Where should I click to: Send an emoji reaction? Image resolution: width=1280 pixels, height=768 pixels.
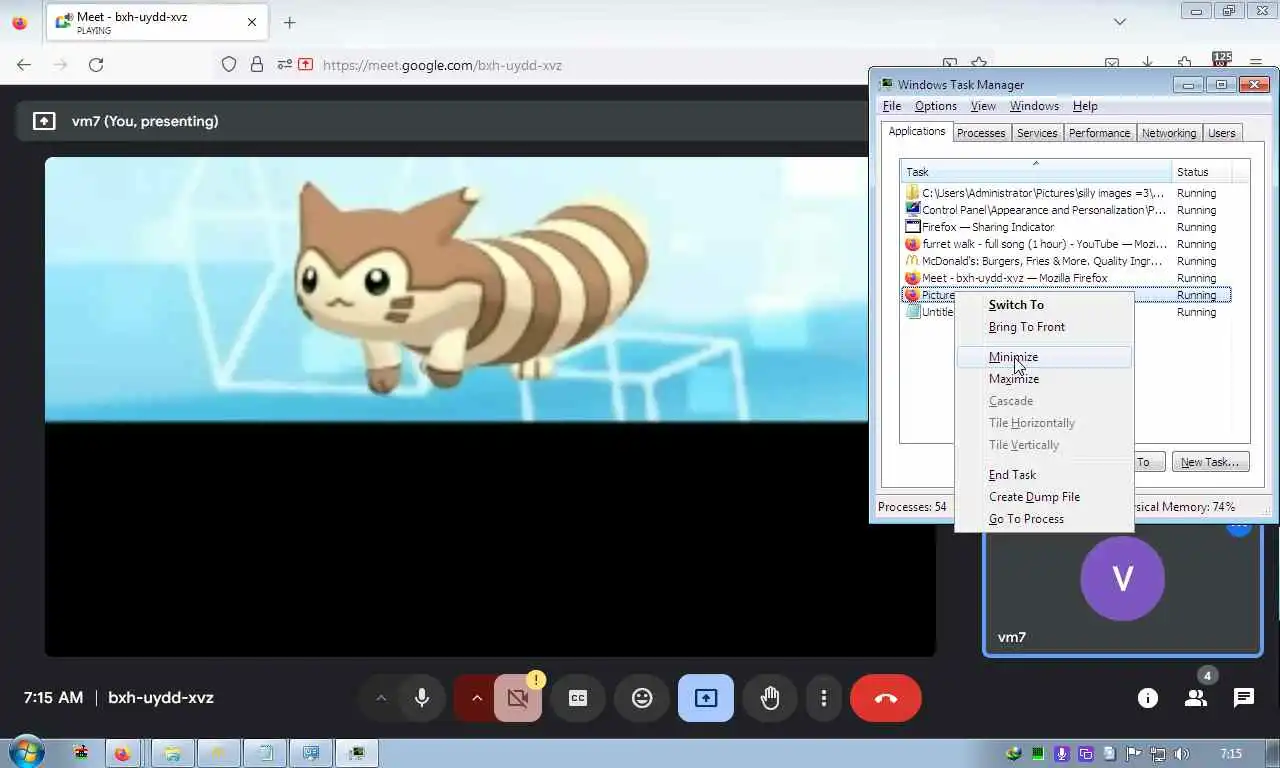(642, 698)
